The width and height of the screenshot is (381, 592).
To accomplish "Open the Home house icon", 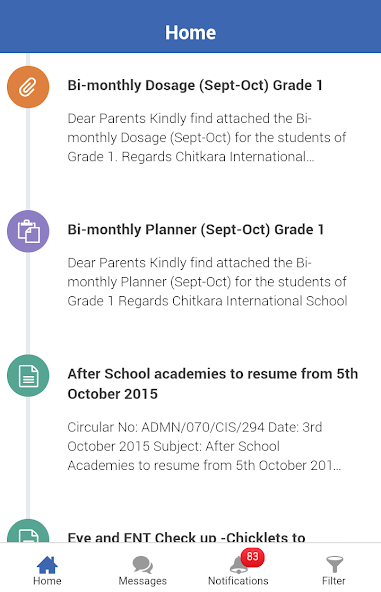I will [47, 564].
